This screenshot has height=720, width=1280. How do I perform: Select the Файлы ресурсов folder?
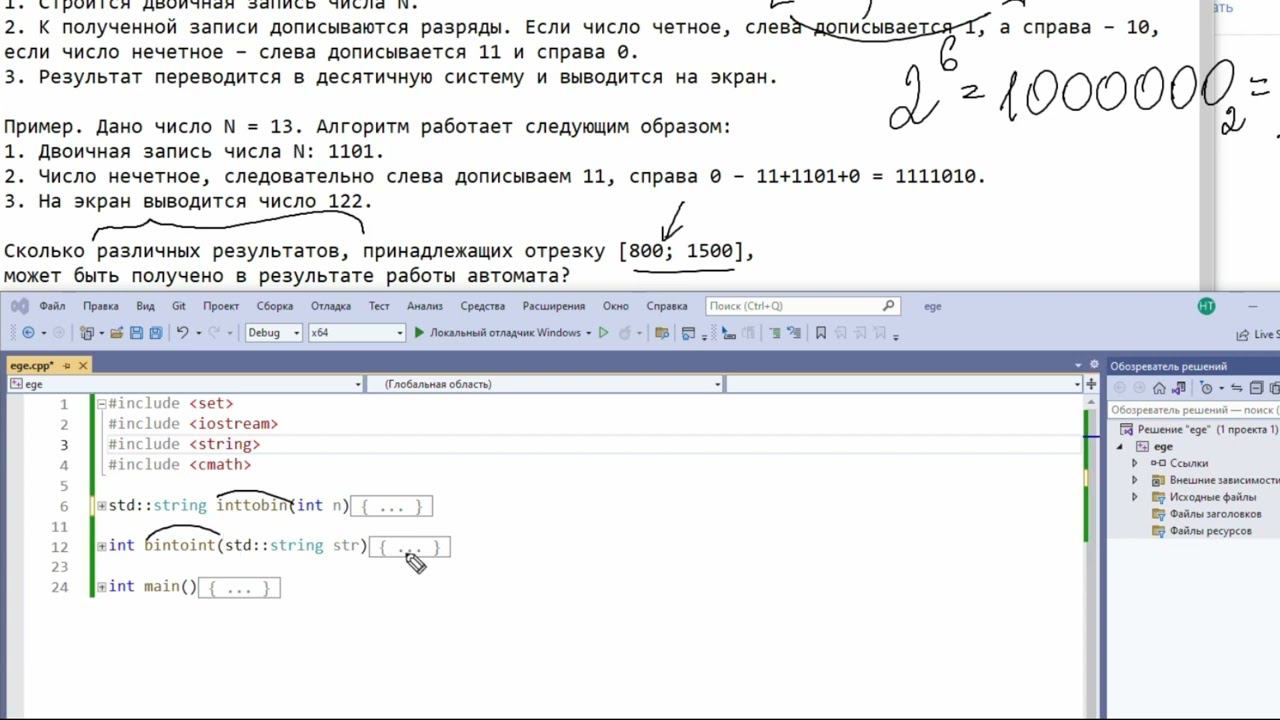(x=1202, y=531)
